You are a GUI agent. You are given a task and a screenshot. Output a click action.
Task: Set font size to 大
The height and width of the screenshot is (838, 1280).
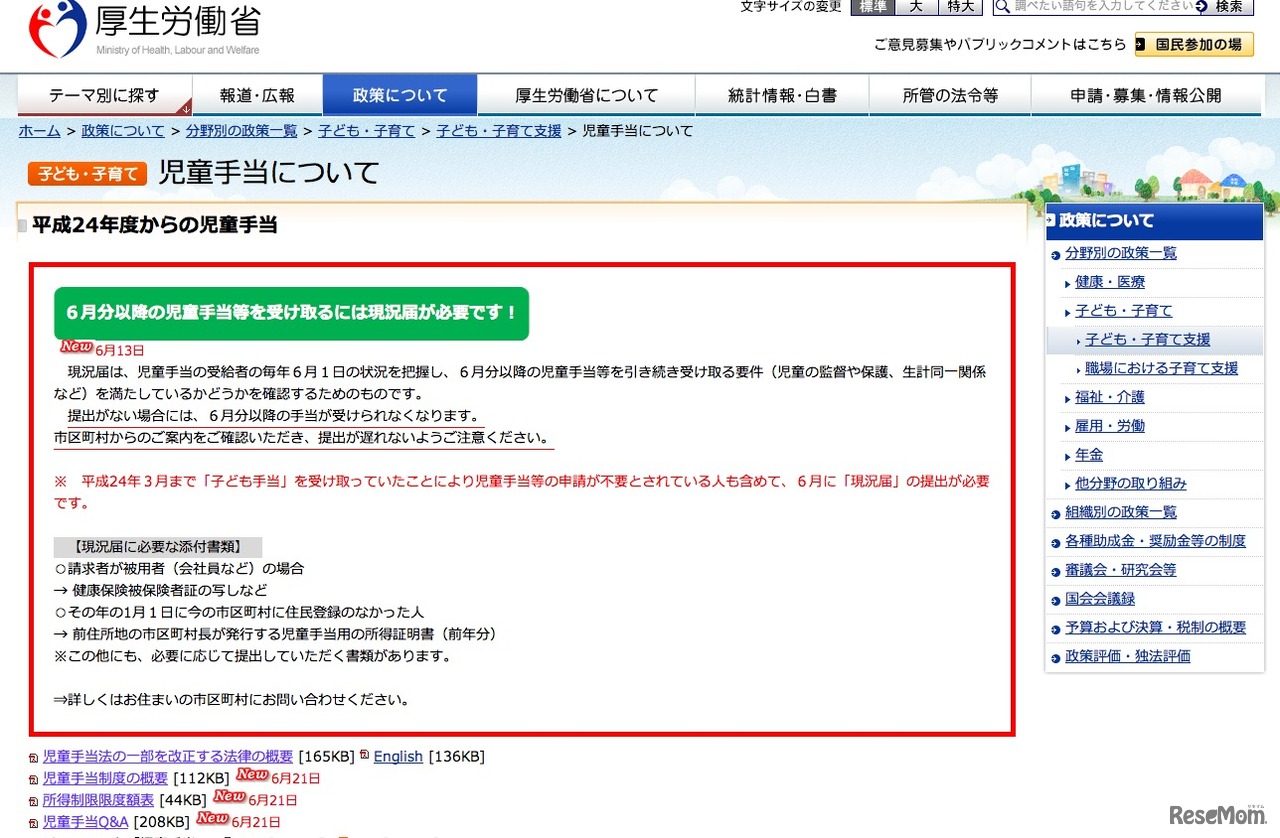click(916, 6)
